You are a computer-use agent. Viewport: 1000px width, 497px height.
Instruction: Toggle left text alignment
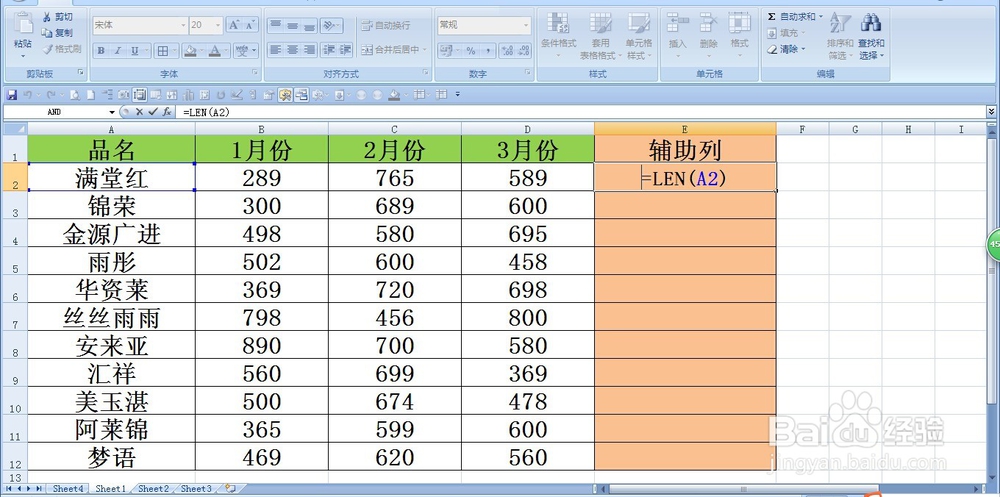(x=276, y=49)
